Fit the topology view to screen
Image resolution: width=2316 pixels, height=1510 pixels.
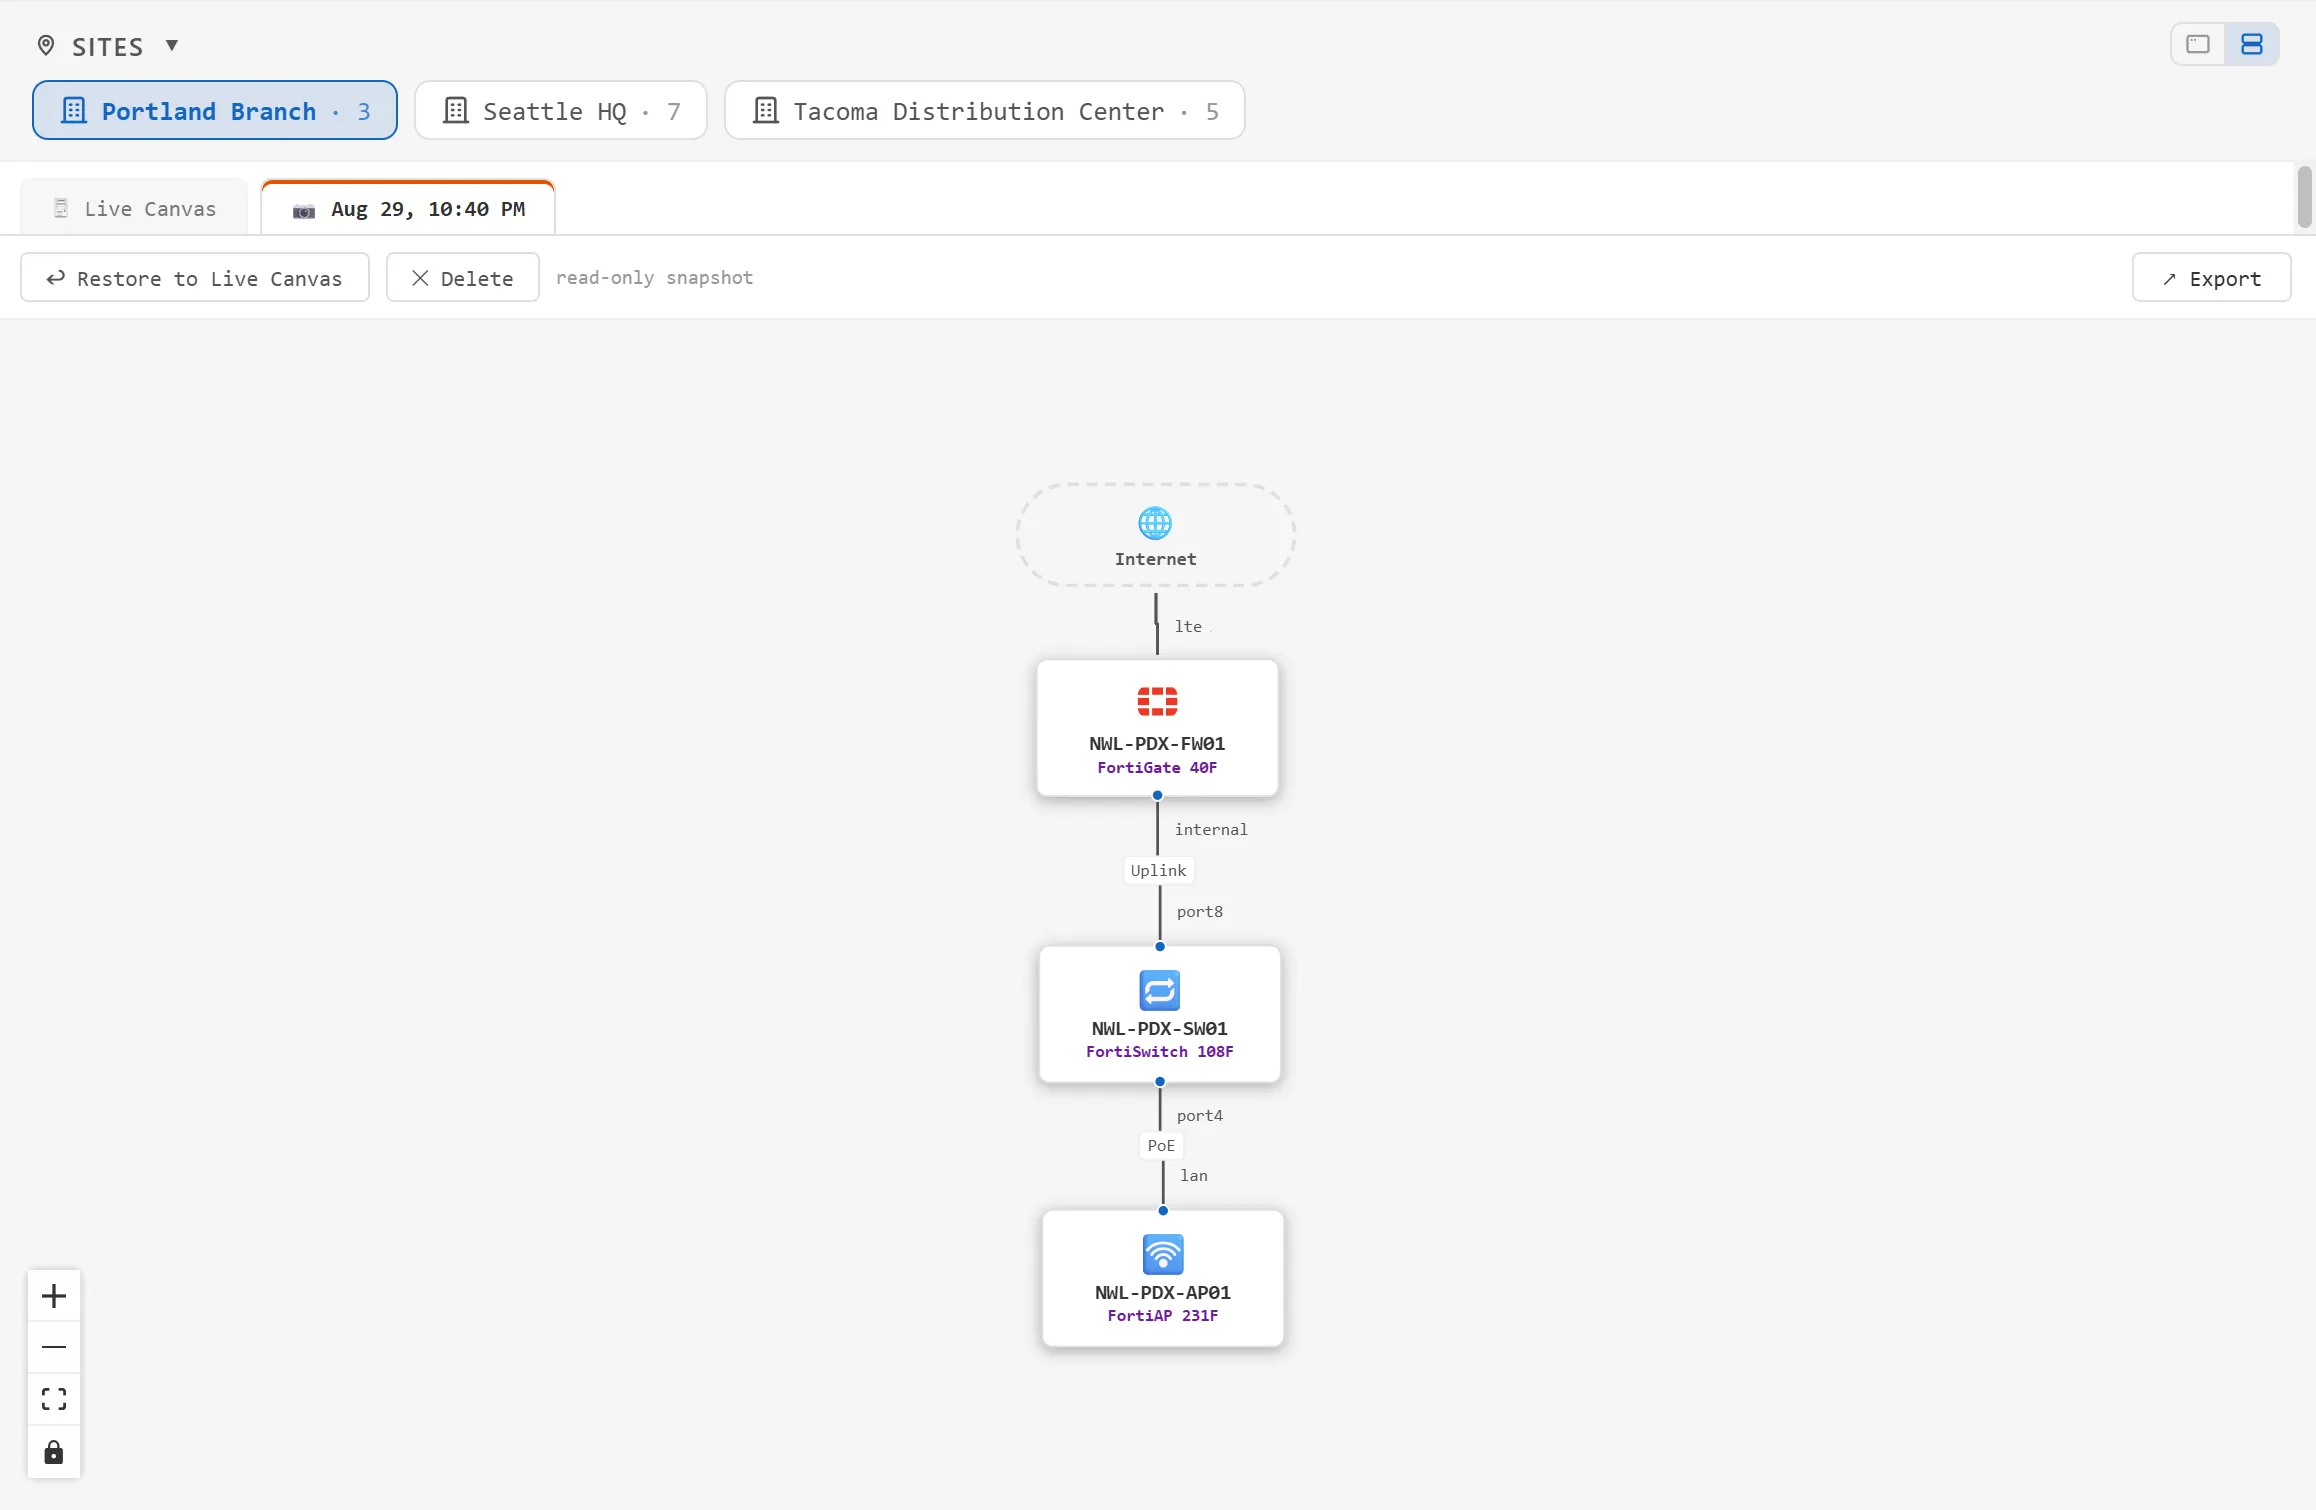pos(54,1399)
